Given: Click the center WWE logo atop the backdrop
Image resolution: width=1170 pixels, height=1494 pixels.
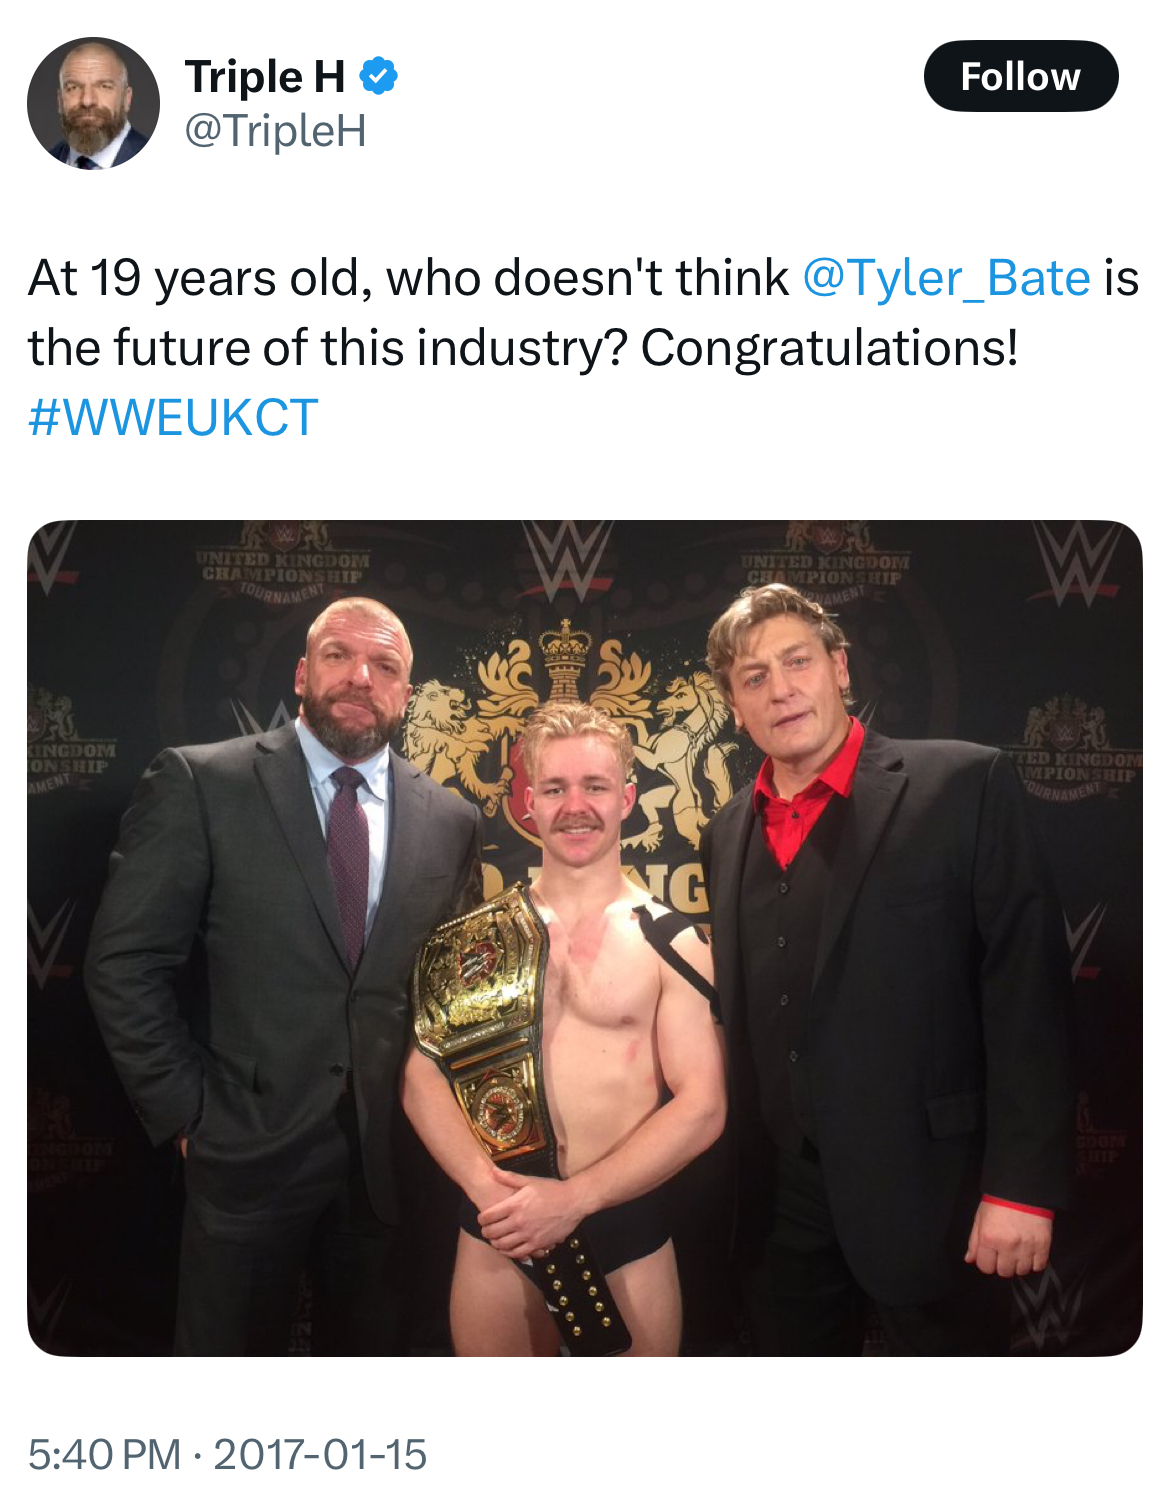Looking at the screenshot, I should click(567, 561).
